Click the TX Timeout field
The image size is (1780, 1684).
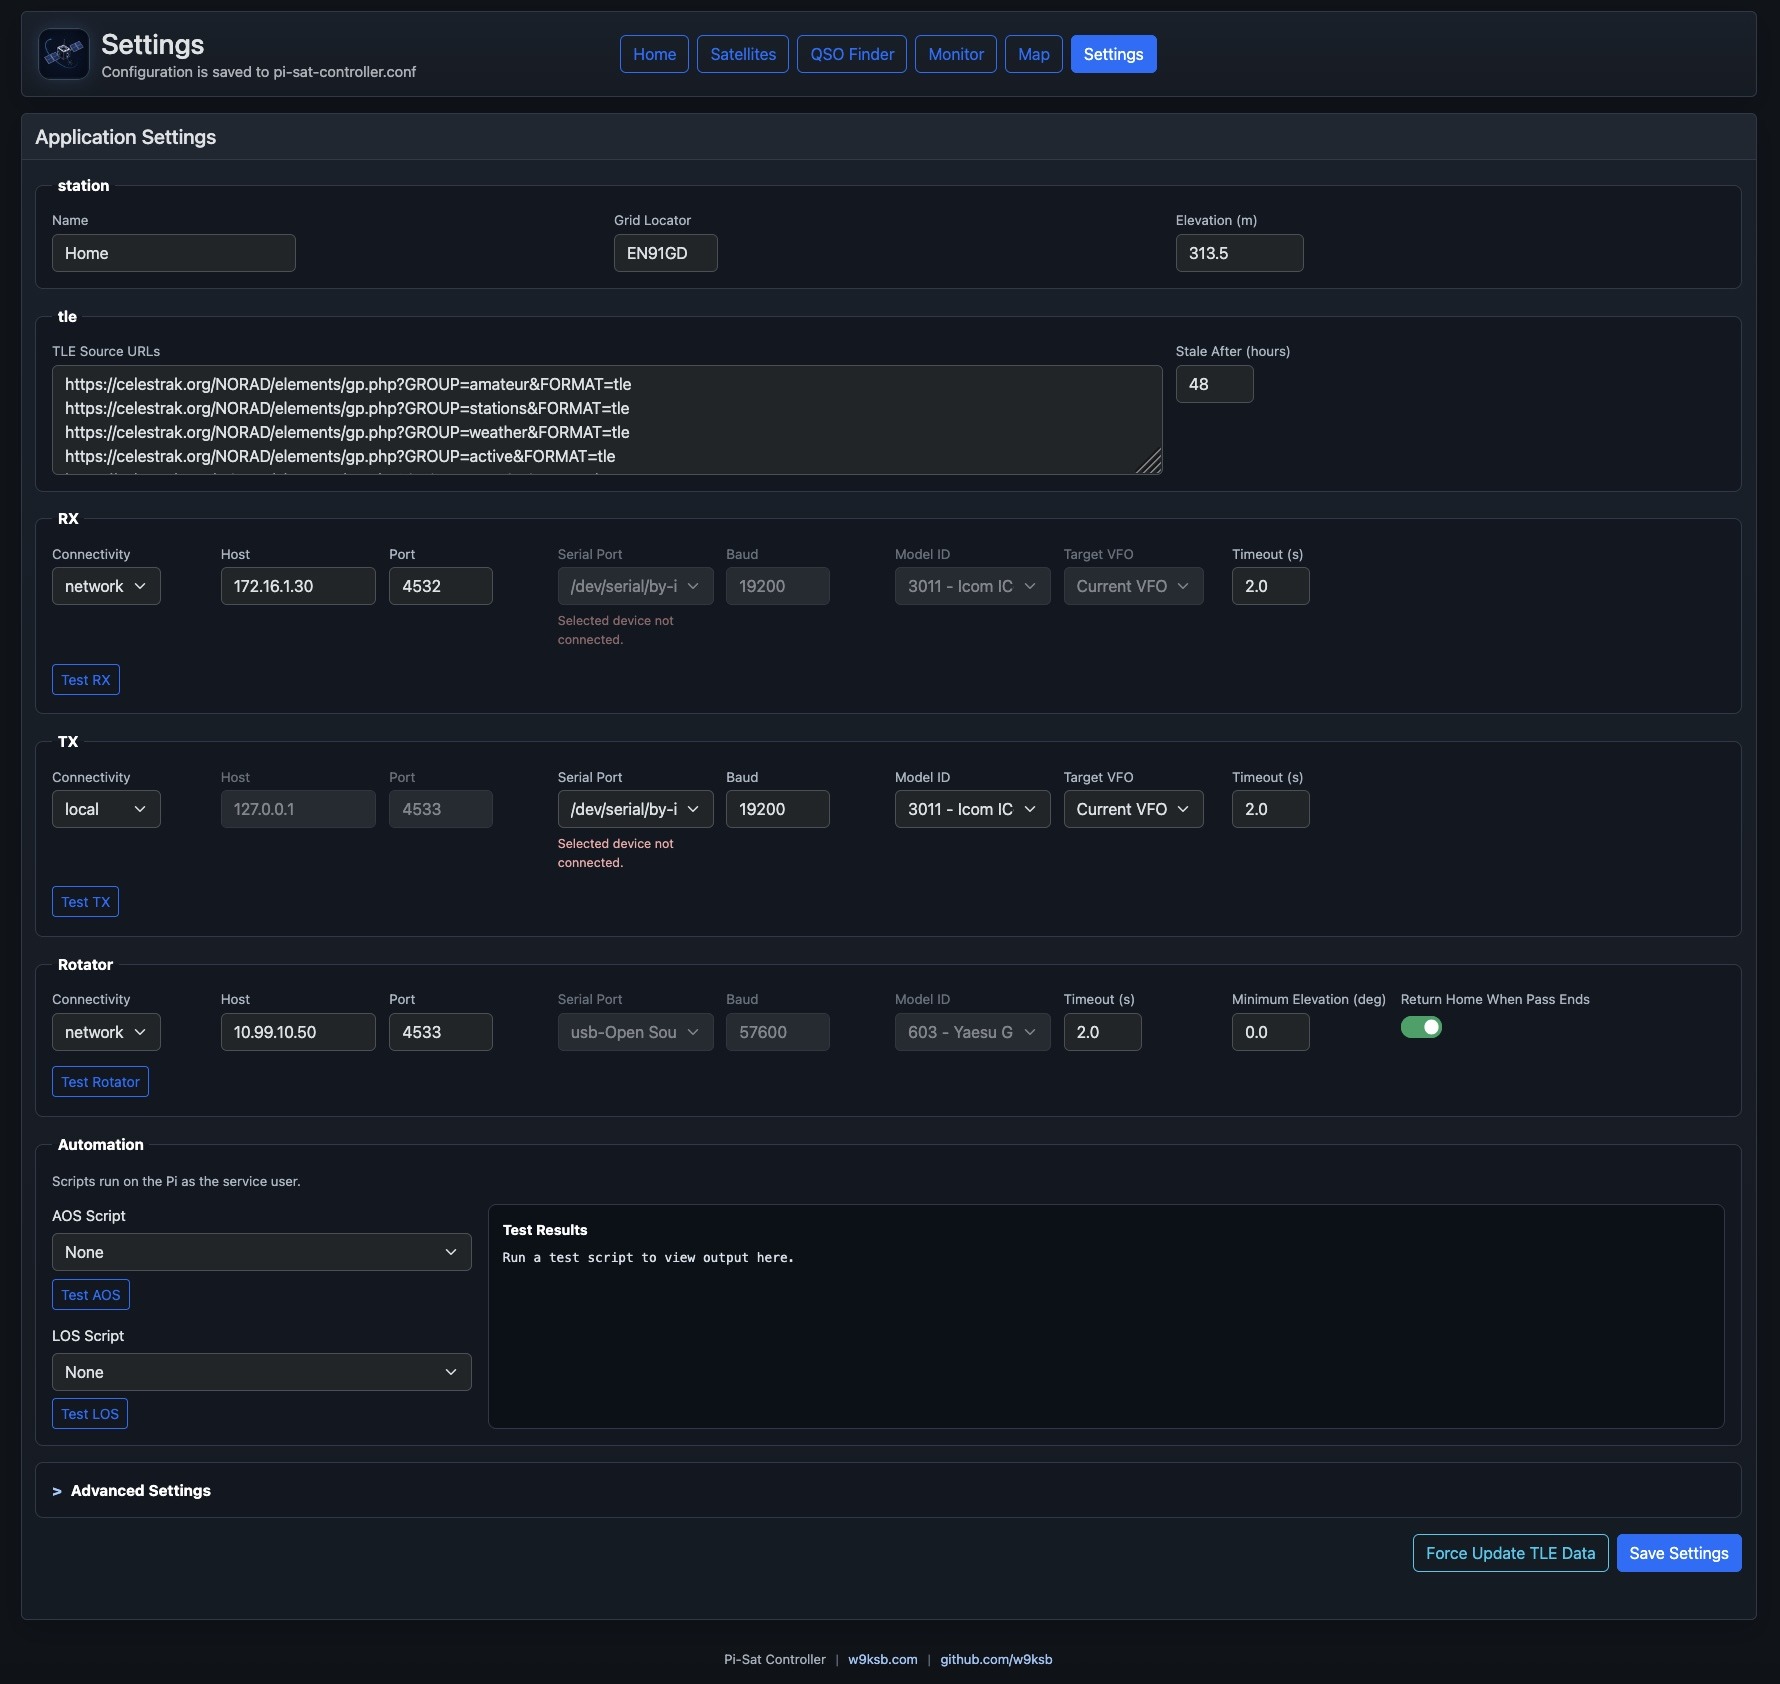point(1271,809)
